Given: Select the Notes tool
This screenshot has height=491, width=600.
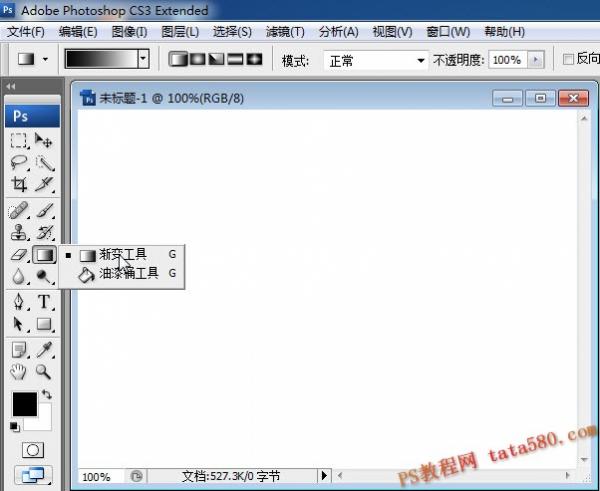Looking at the screenshot, I should pos(18,349).
